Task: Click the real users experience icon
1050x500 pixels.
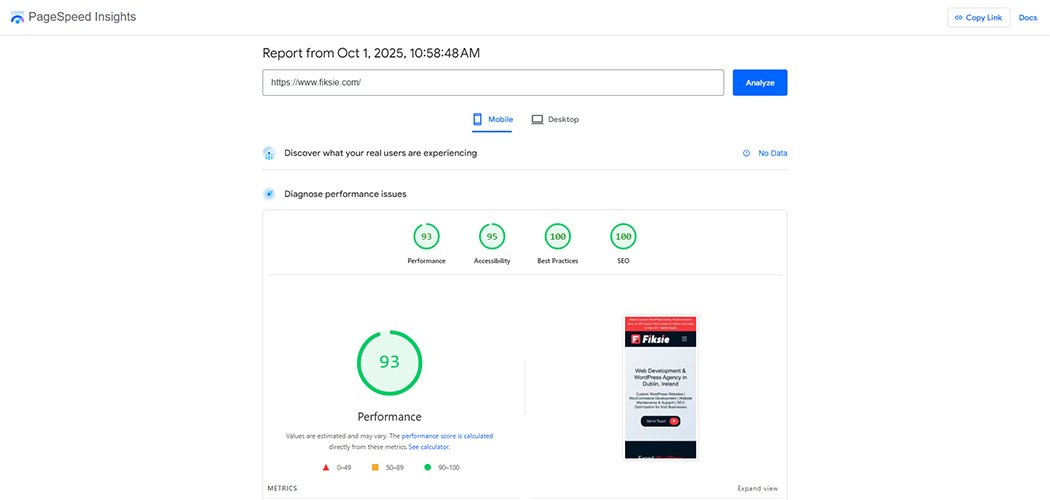Action: point(268,153)
